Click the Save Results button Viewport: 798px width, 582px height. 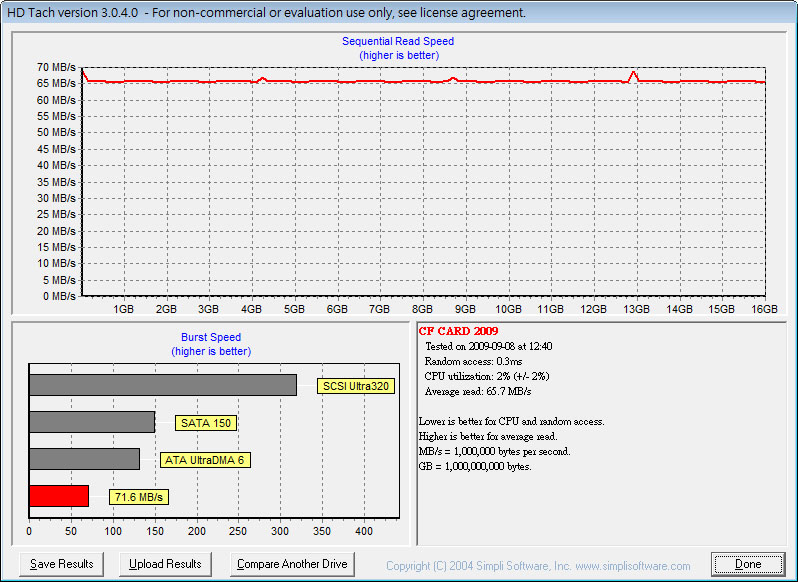pos(62,564)
